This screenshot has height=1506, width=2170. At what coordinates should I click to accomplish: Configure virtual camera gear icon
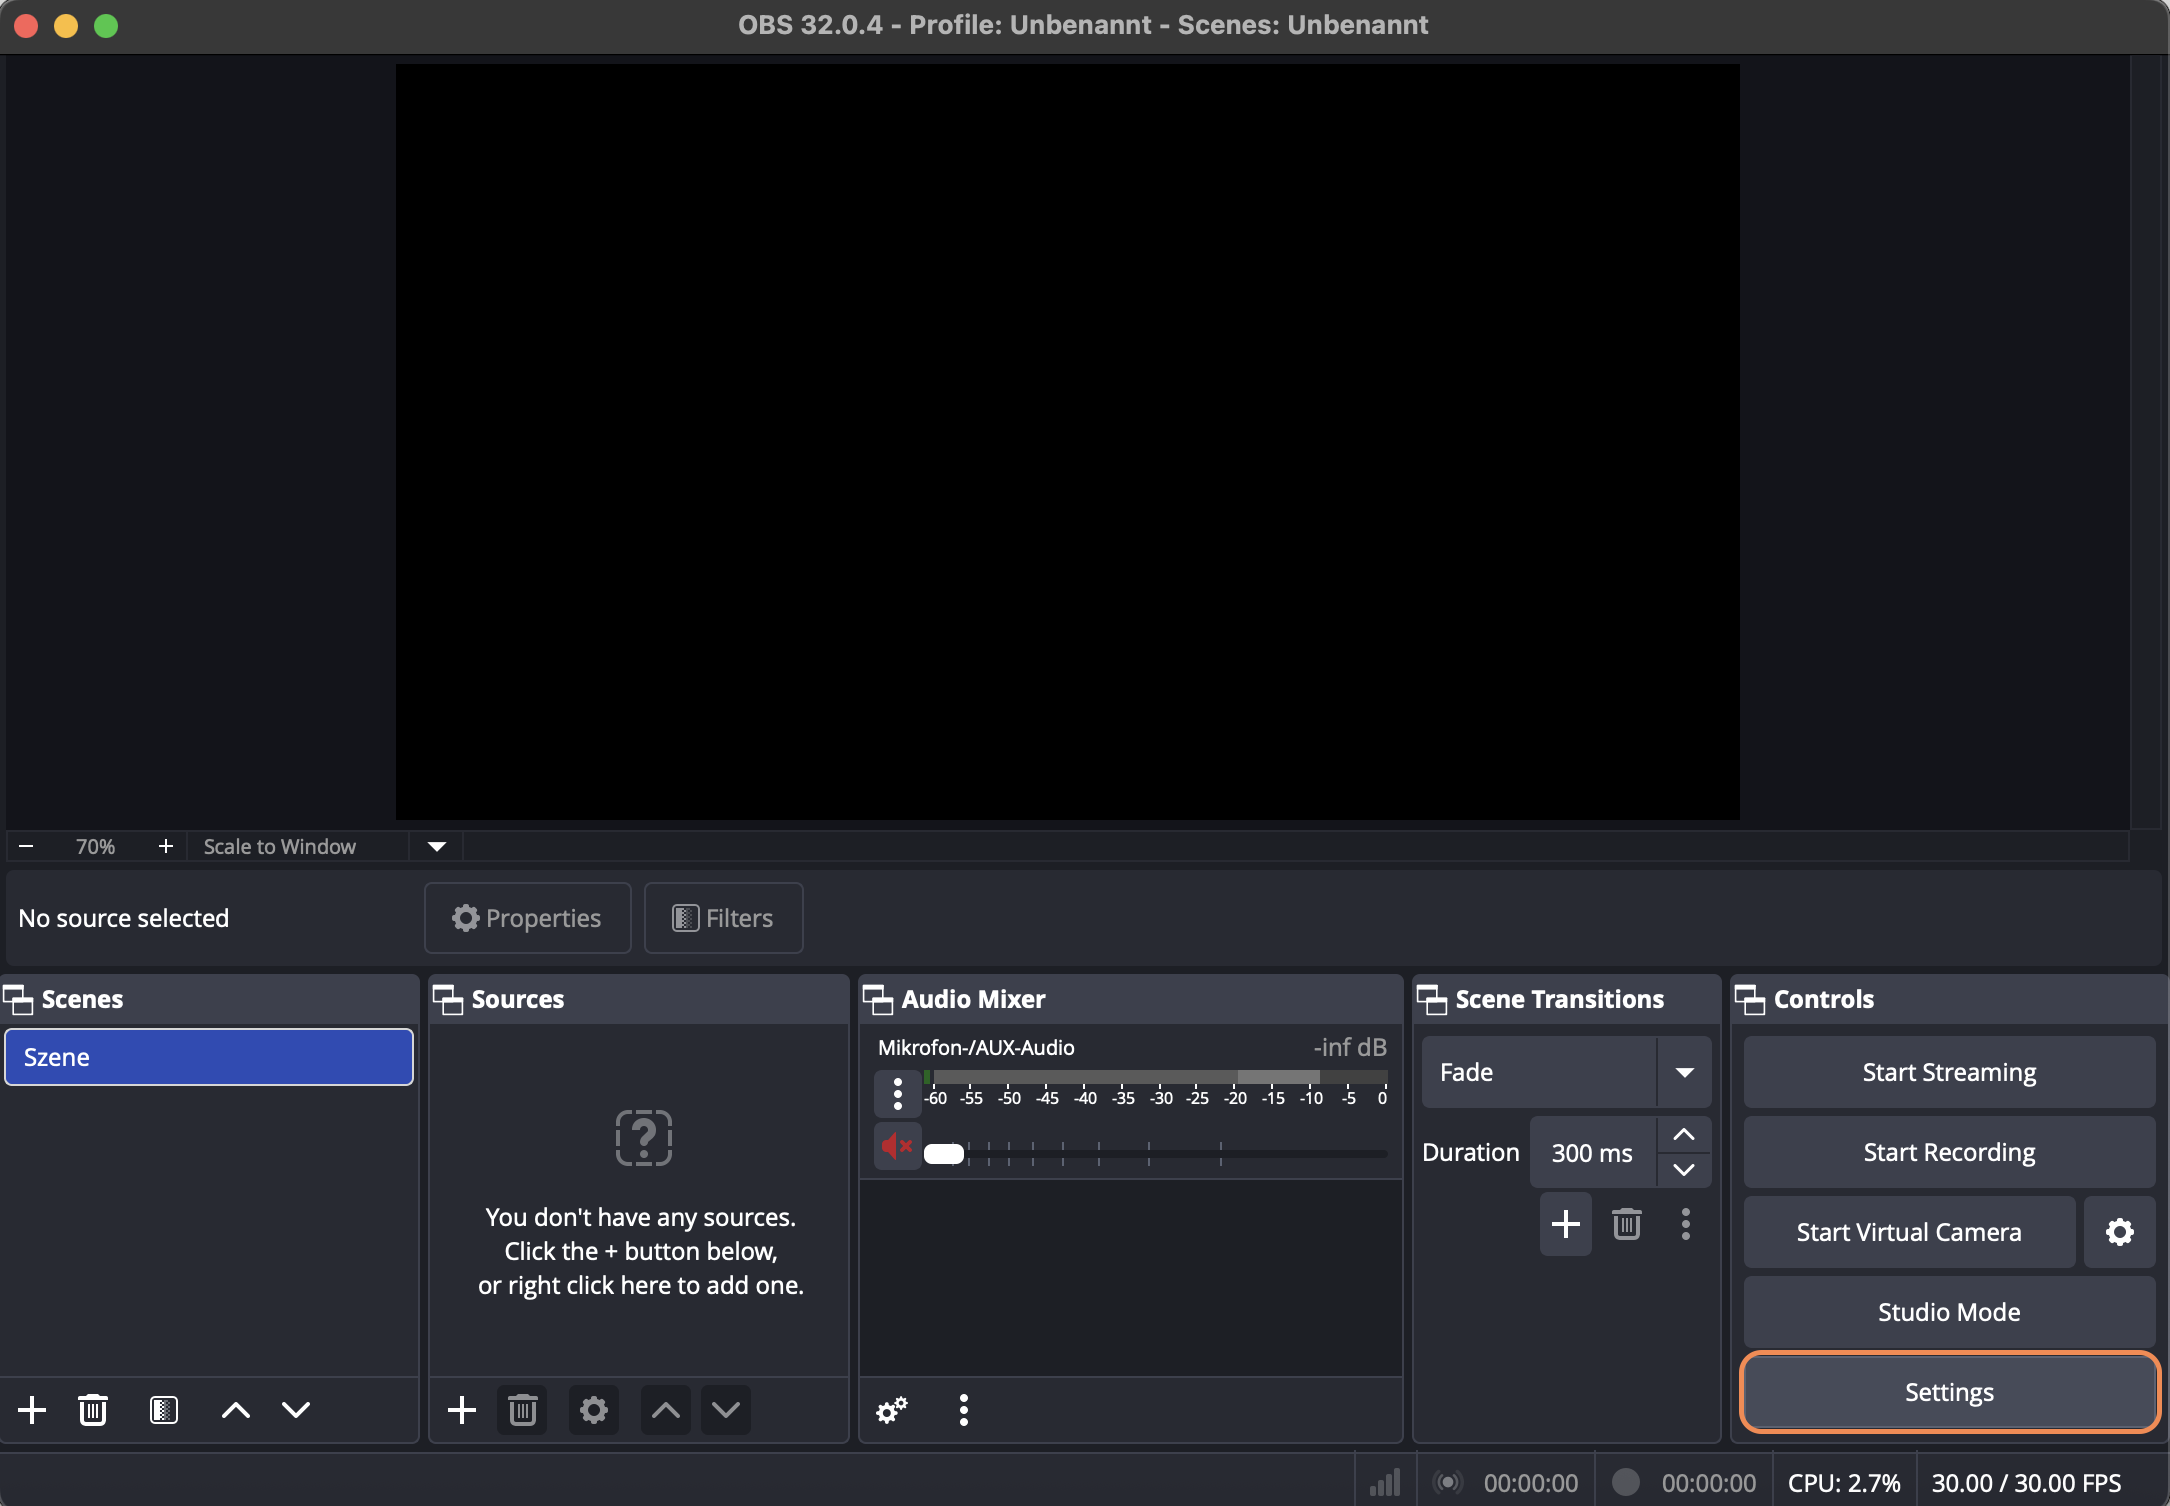pyautogui.click(x=2120, y=1232)
